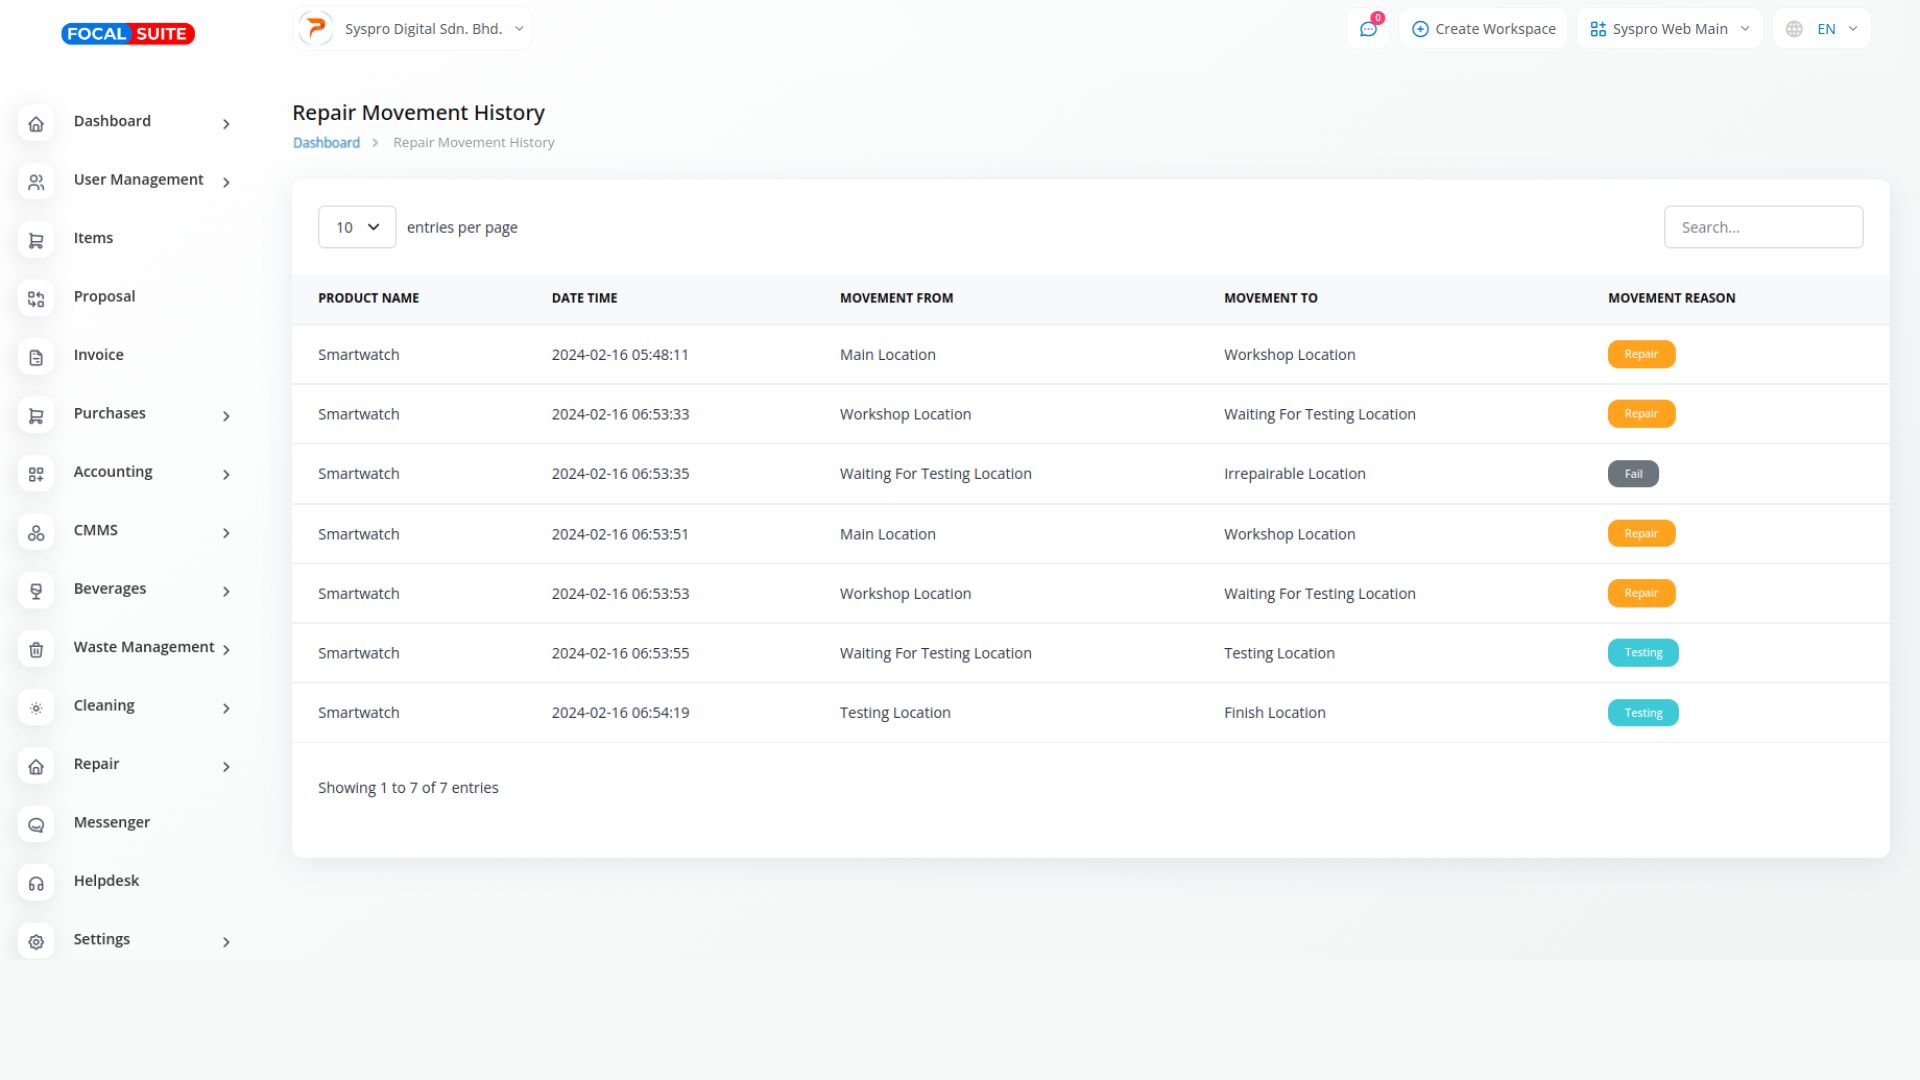The image size is (1920, 1080).
Task: Click the chat notifications icon
Action: pyautogui.click(x=1368, y=29)
